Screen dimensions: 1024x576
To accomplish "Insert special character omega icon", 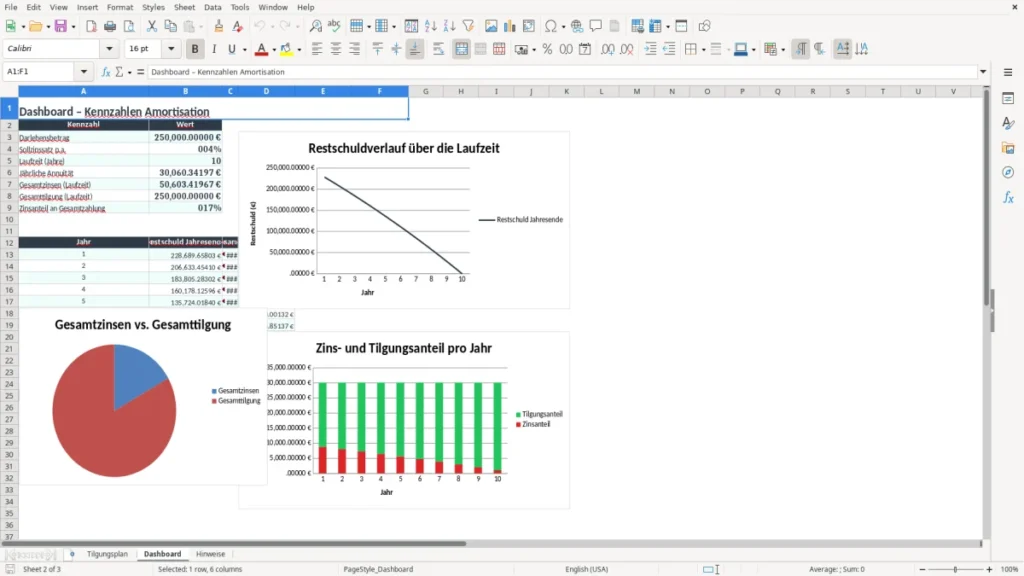I will pos(551,26).
